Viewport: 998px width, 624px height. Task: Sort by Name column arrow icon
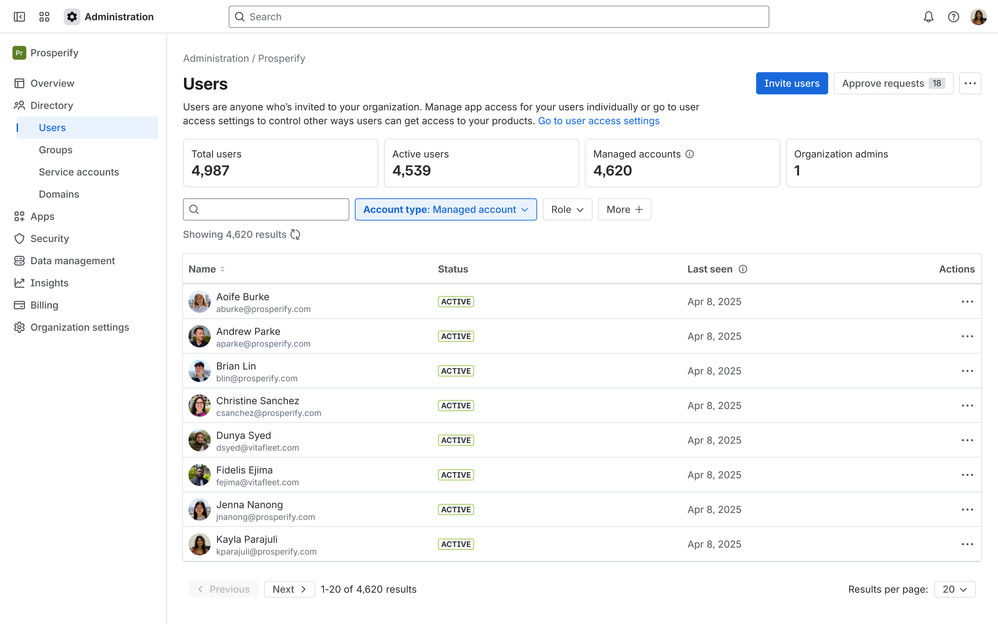(222, 269)
